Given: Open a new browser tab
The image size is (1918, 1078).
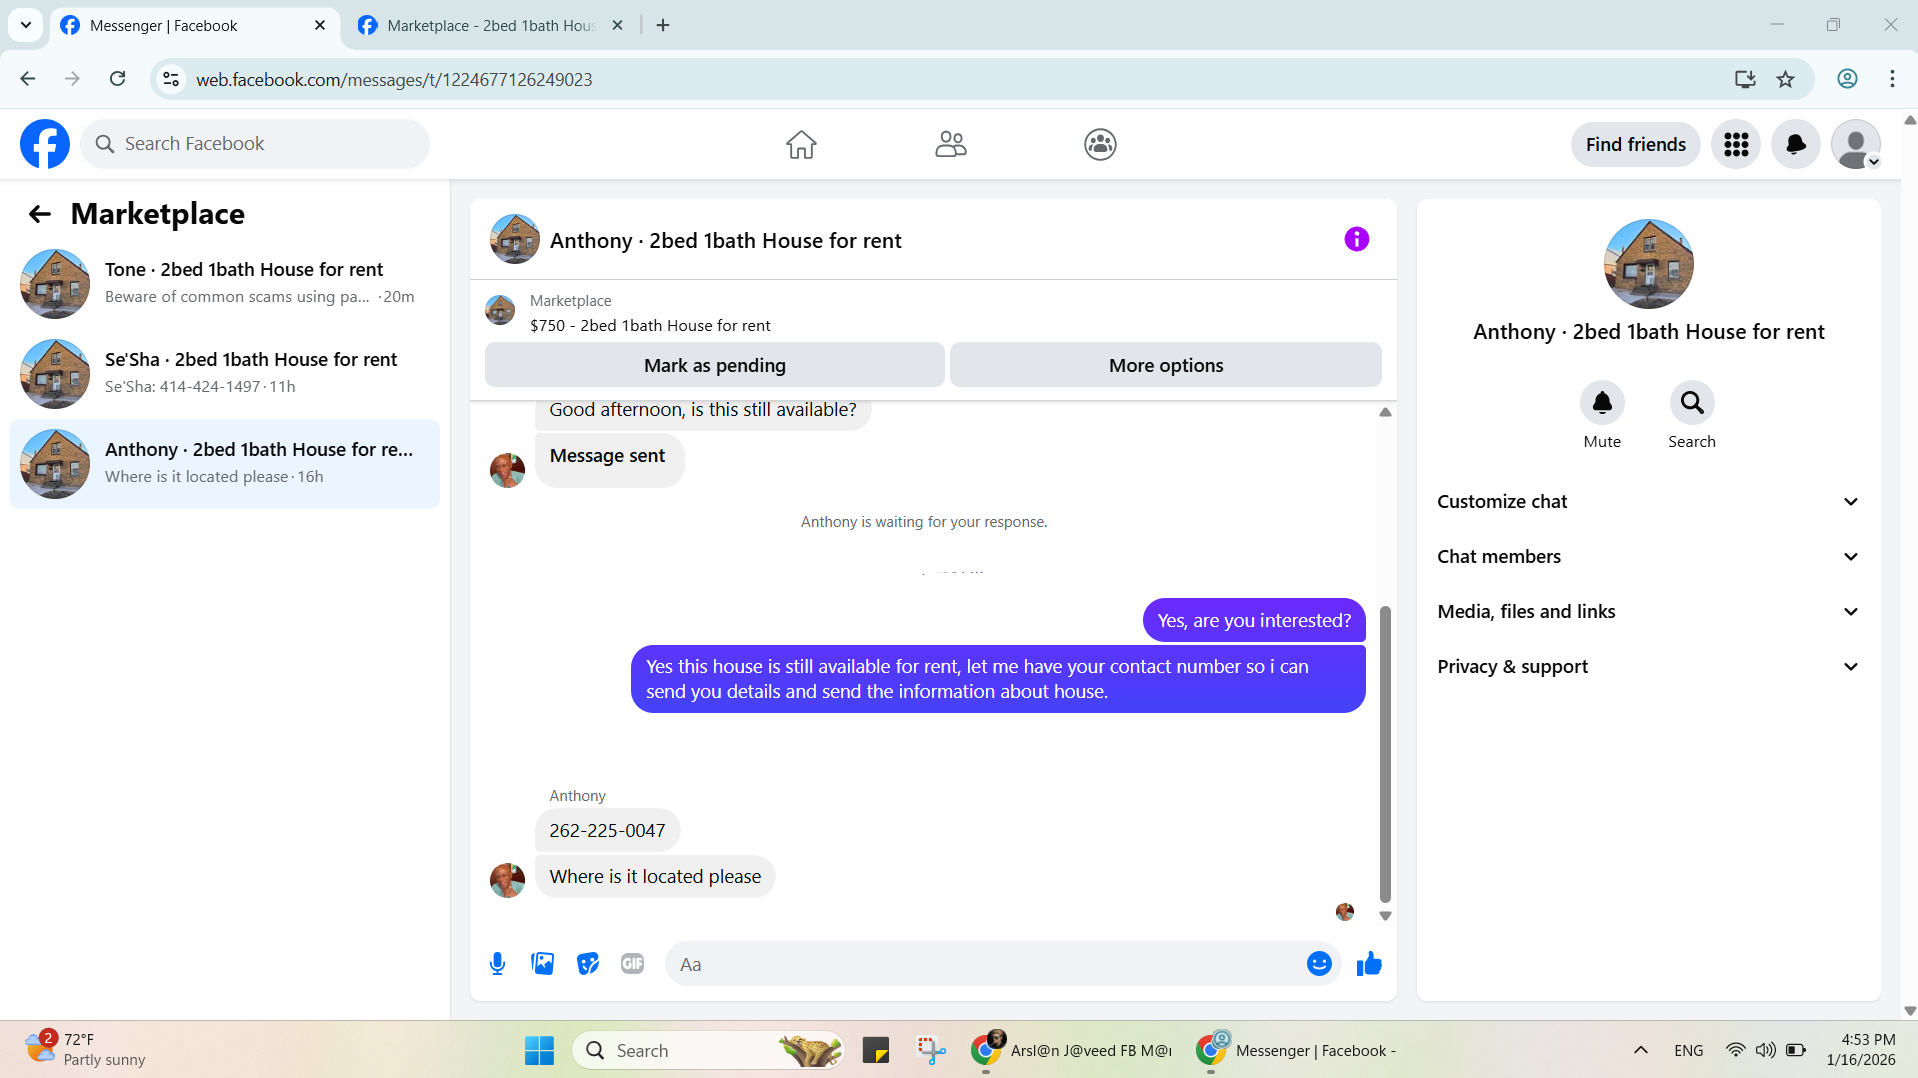Looking at the screenshot, I should (x=663, y=26).
